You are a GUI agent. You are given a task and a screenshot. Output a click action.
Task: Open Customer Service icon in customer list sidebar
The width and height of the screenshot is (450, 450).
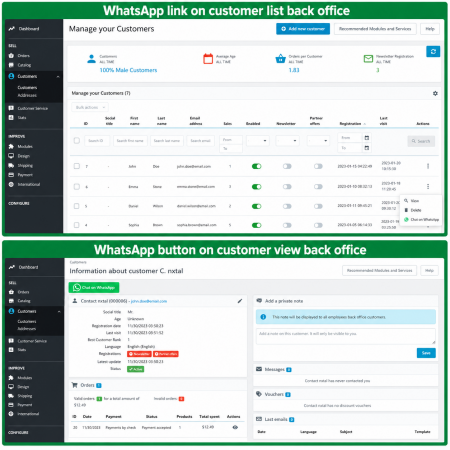click(11, 108)
